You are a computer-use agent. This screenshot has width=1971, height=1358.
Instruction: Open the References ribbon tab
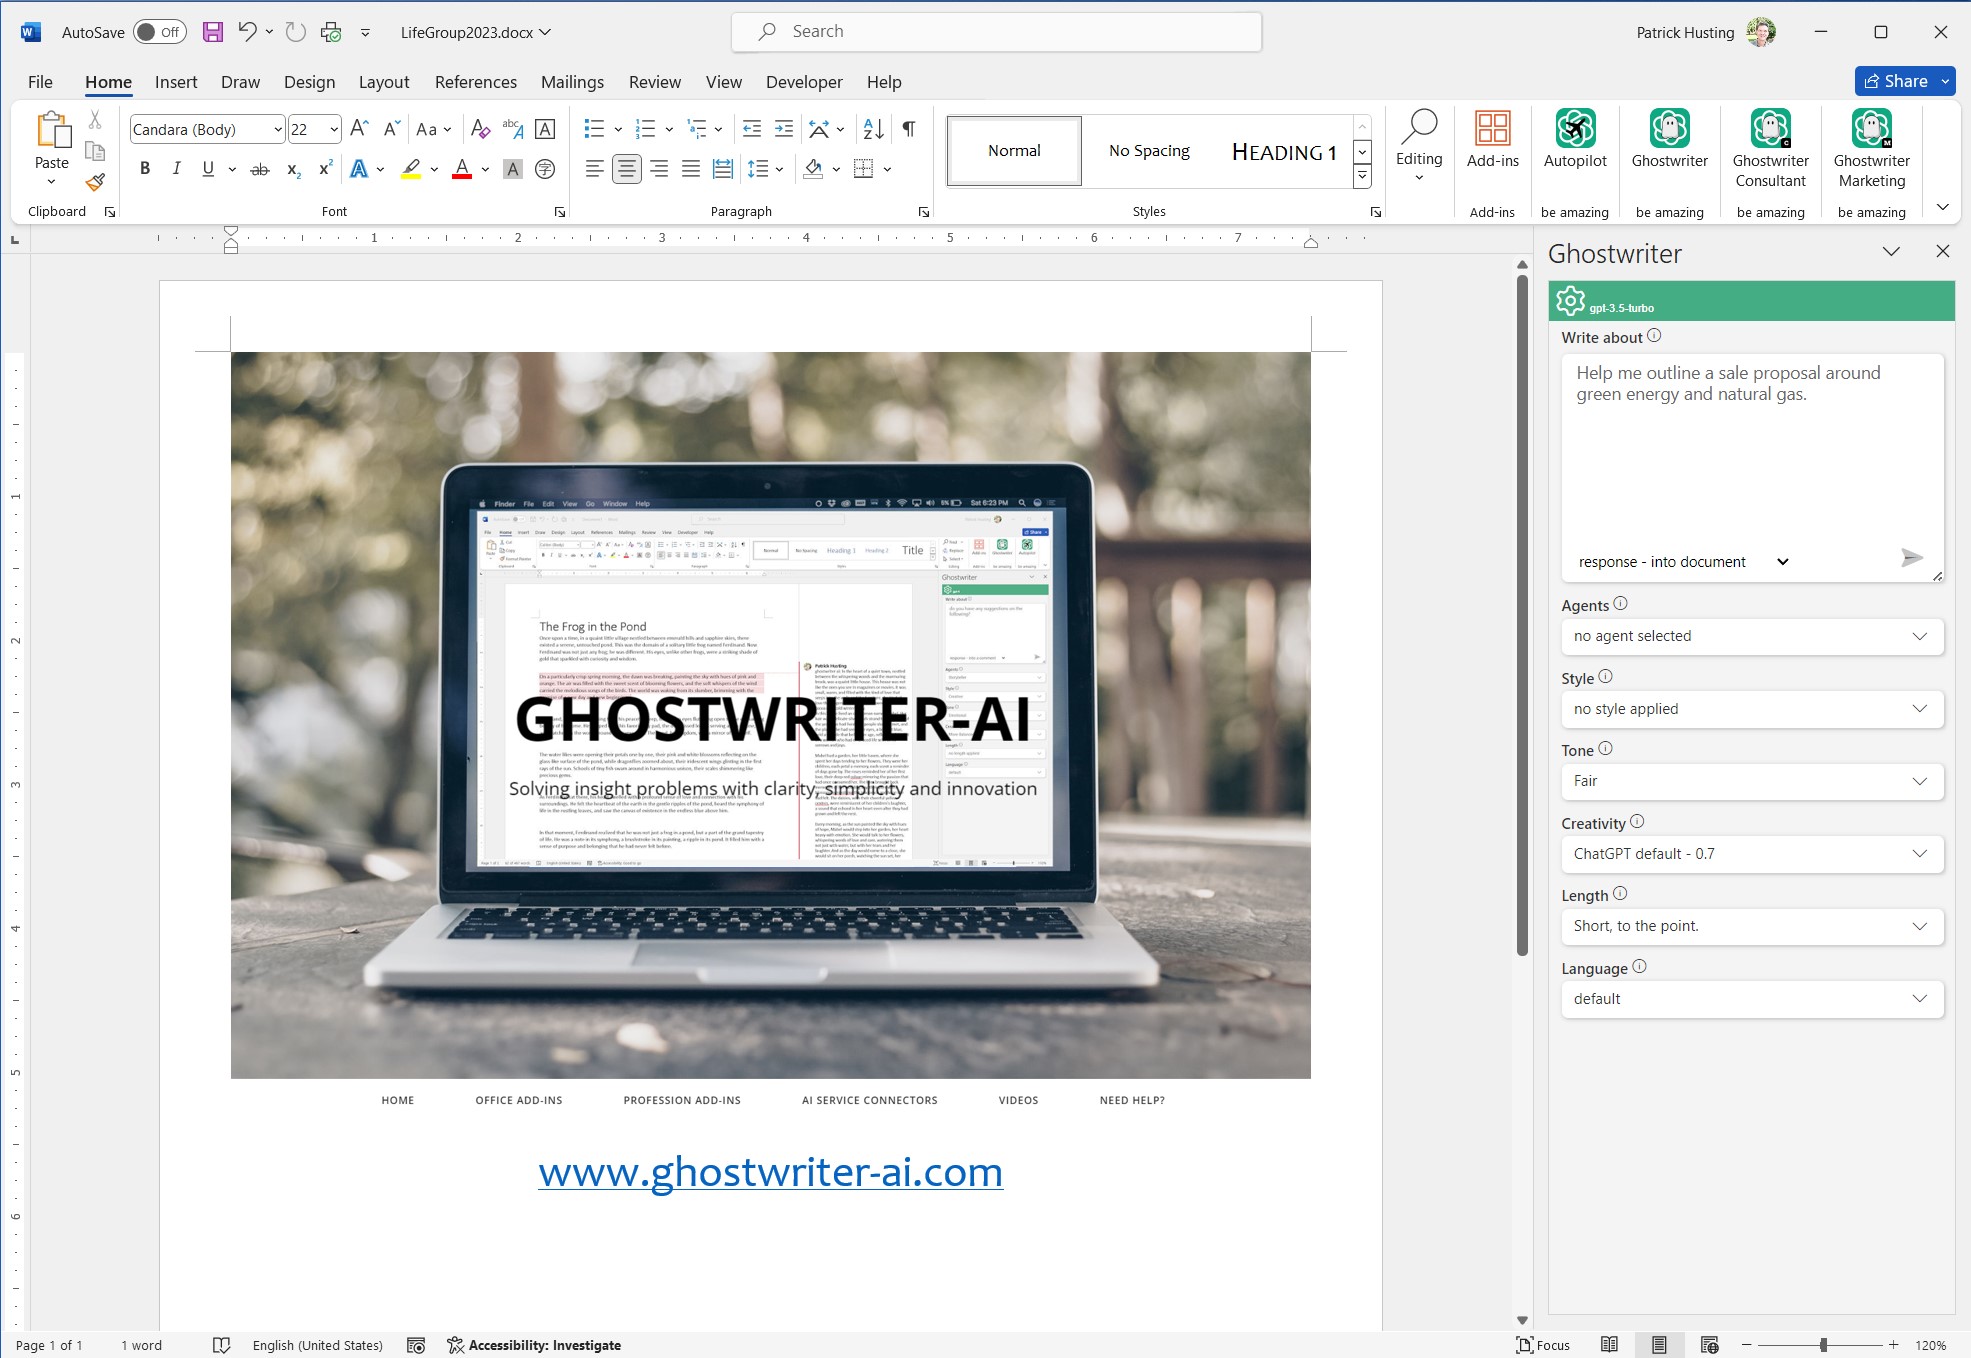[475, 82]
